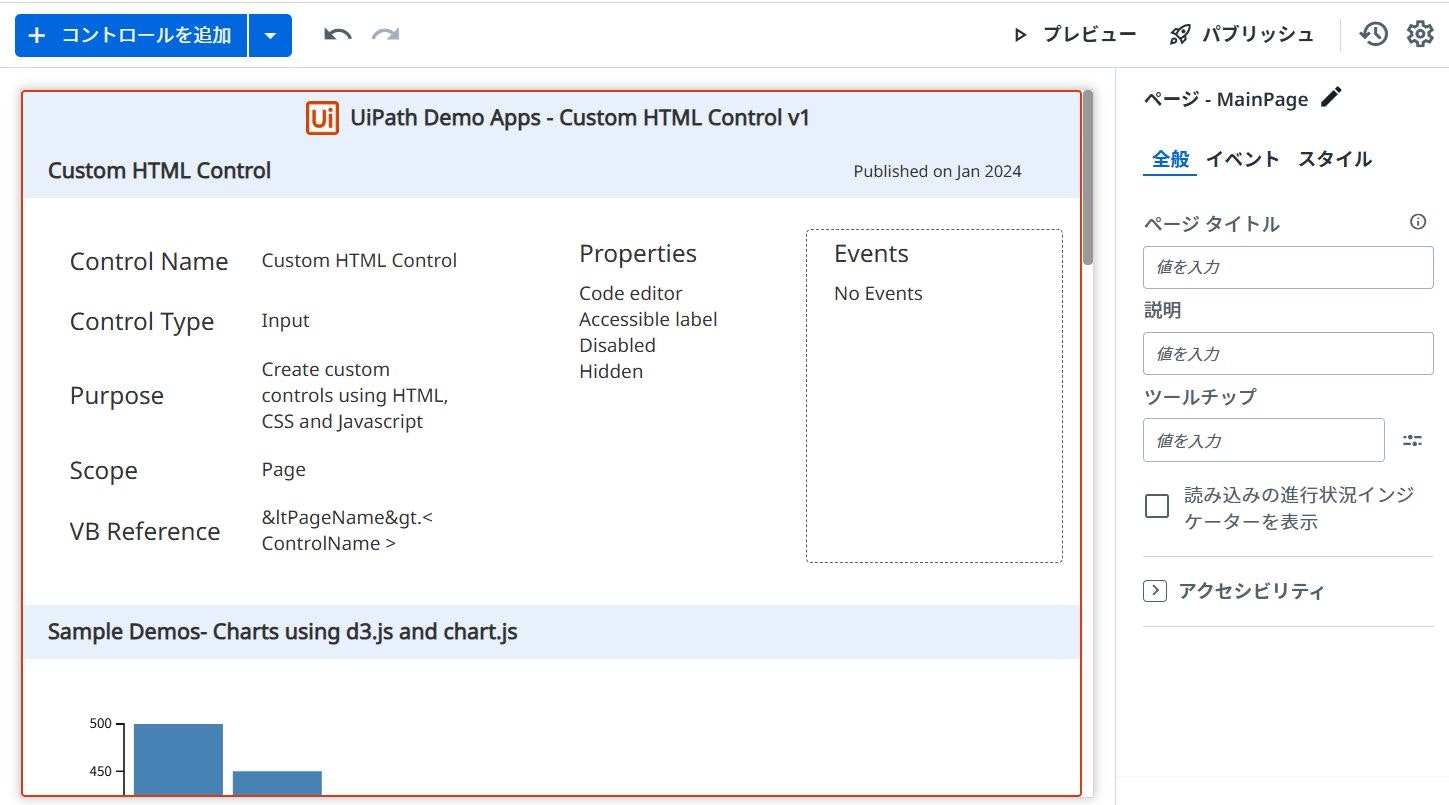This screenshot has height=805, width=1449.
Task: Enable 読み込みの進行状況インジケーターを表示 checkbox
Action: [1157, 506]
